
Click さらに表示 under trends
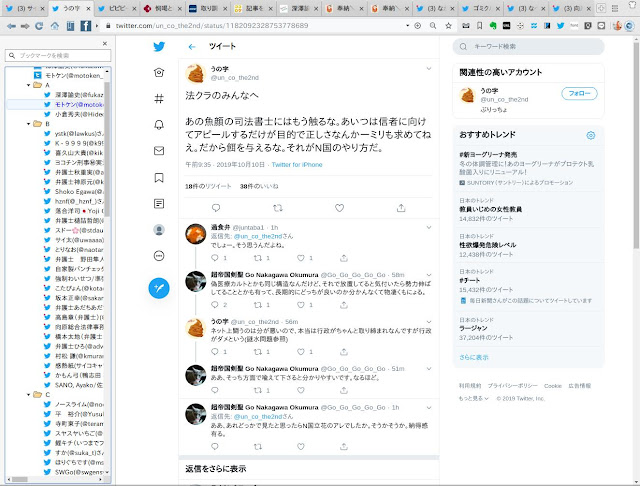tap(473, 357)
